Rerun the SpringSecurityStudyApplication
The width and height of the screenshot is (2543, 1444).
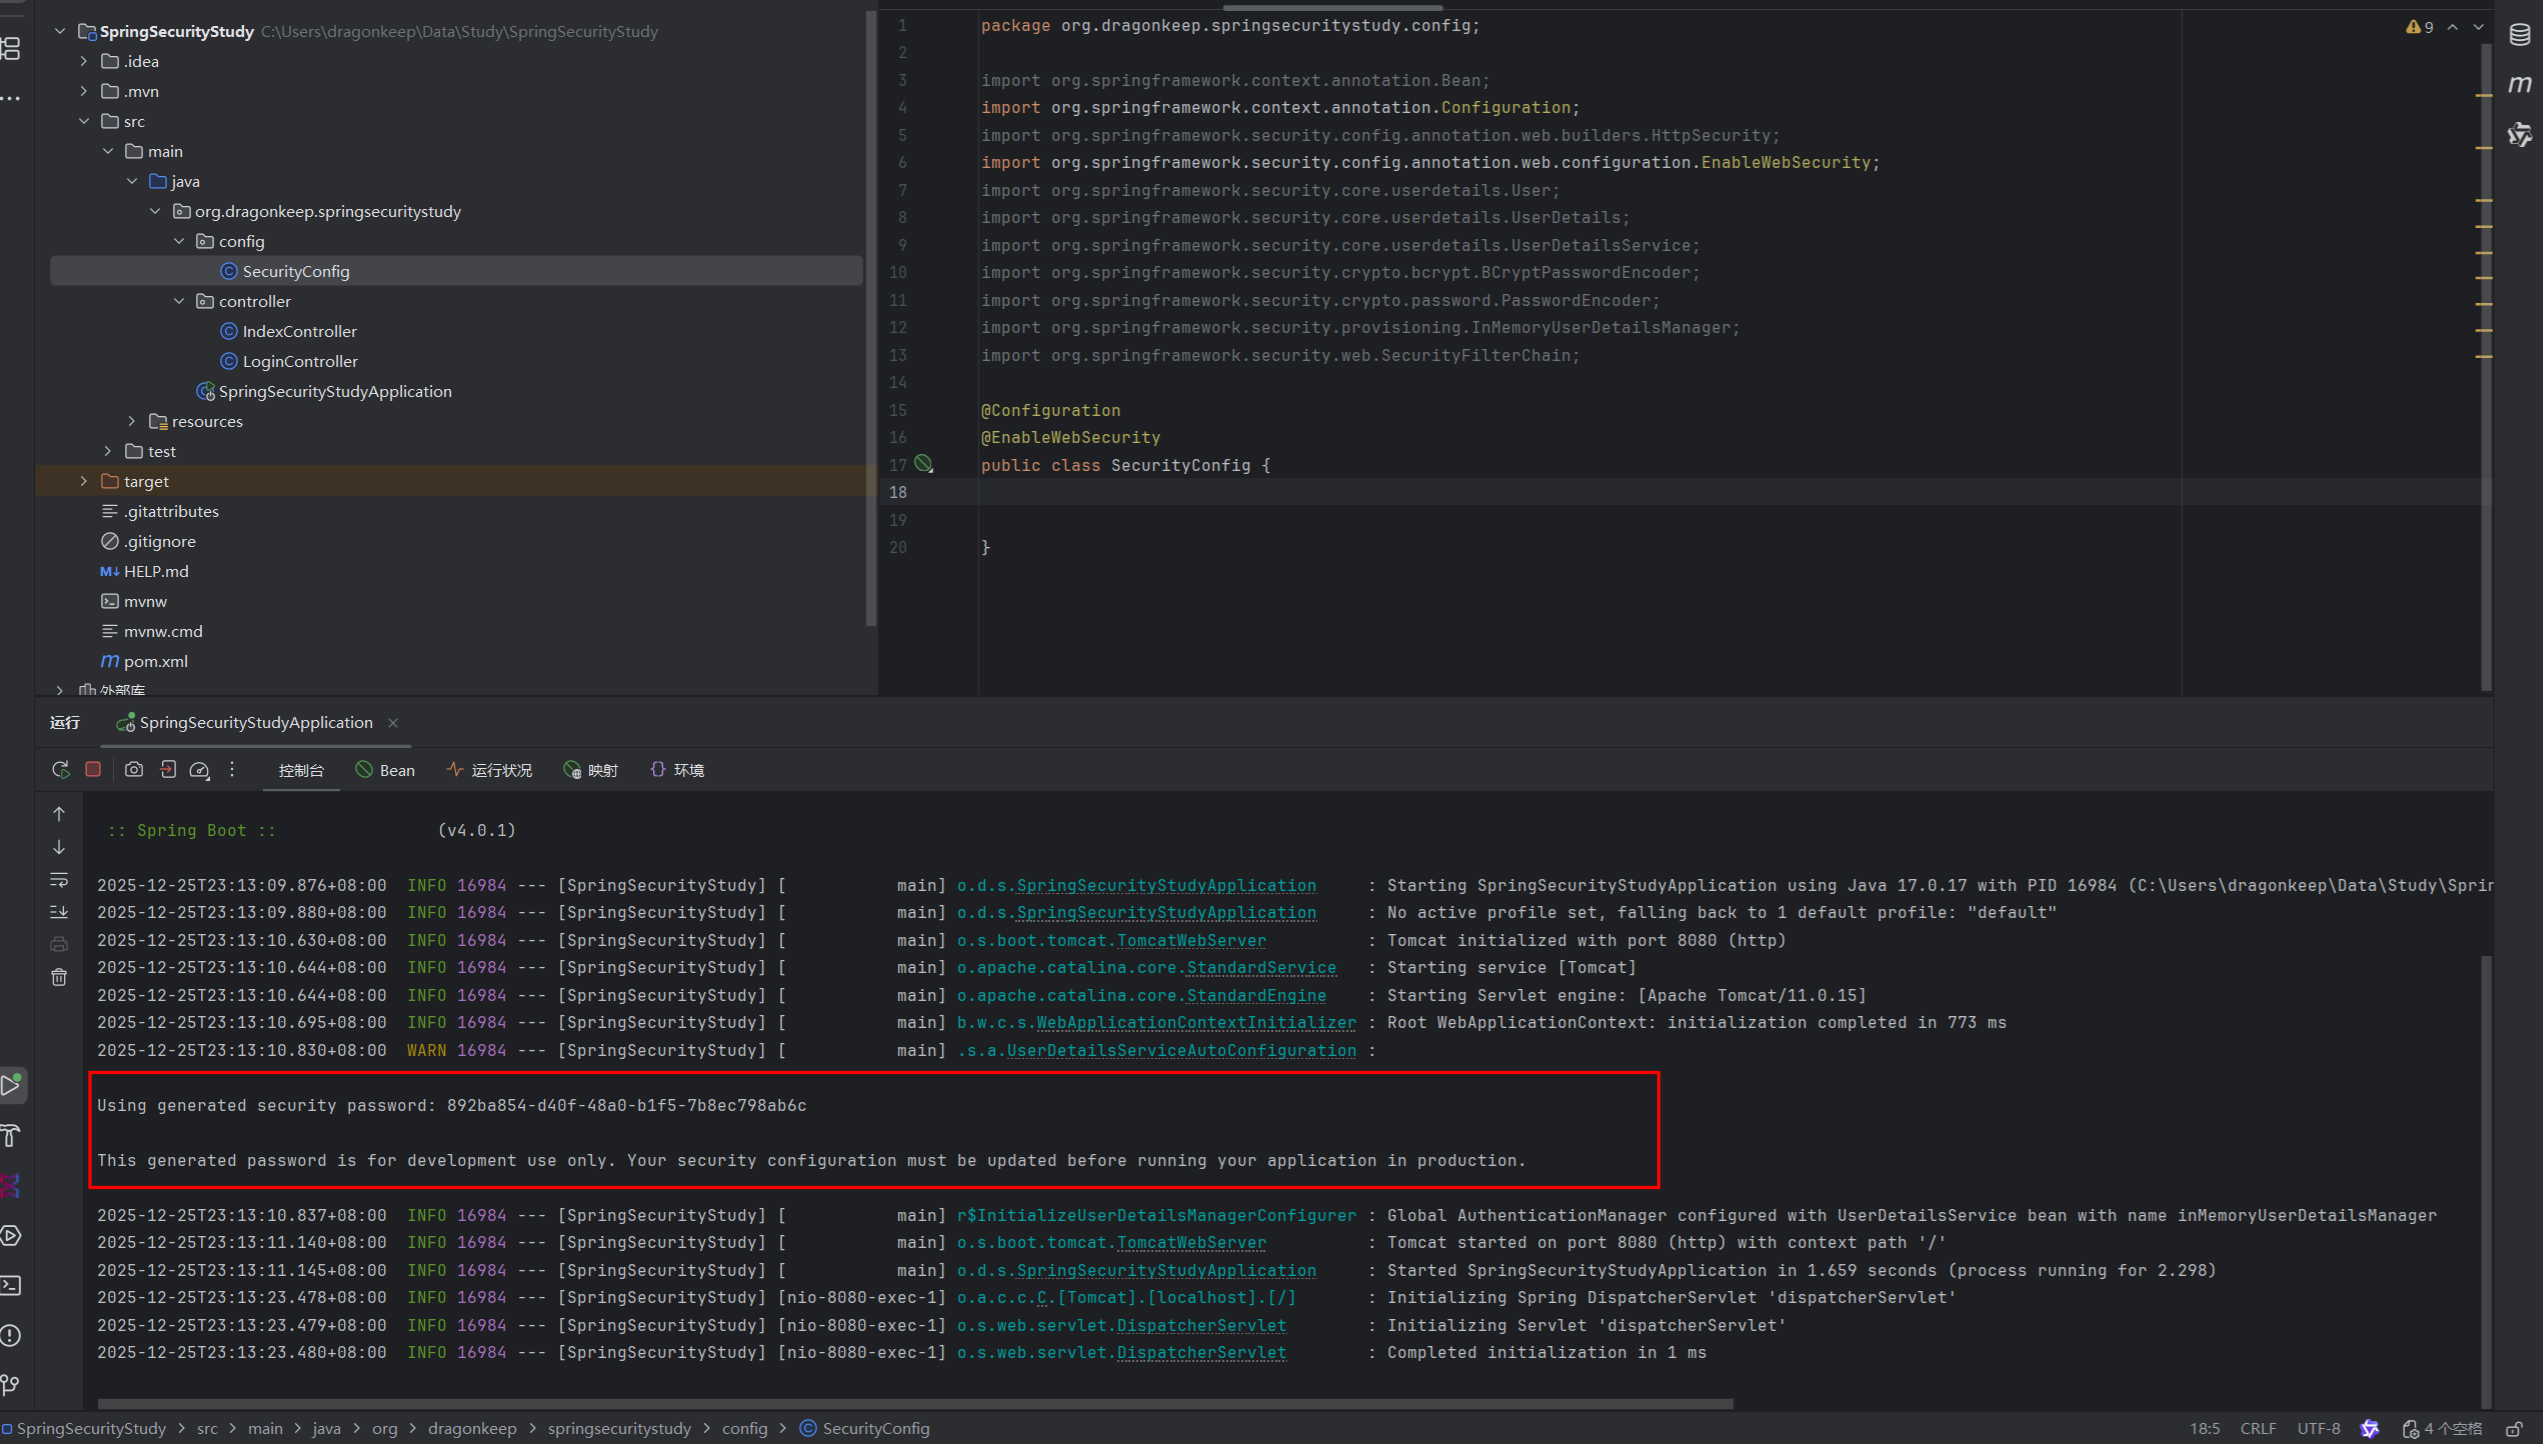(61, 769)
